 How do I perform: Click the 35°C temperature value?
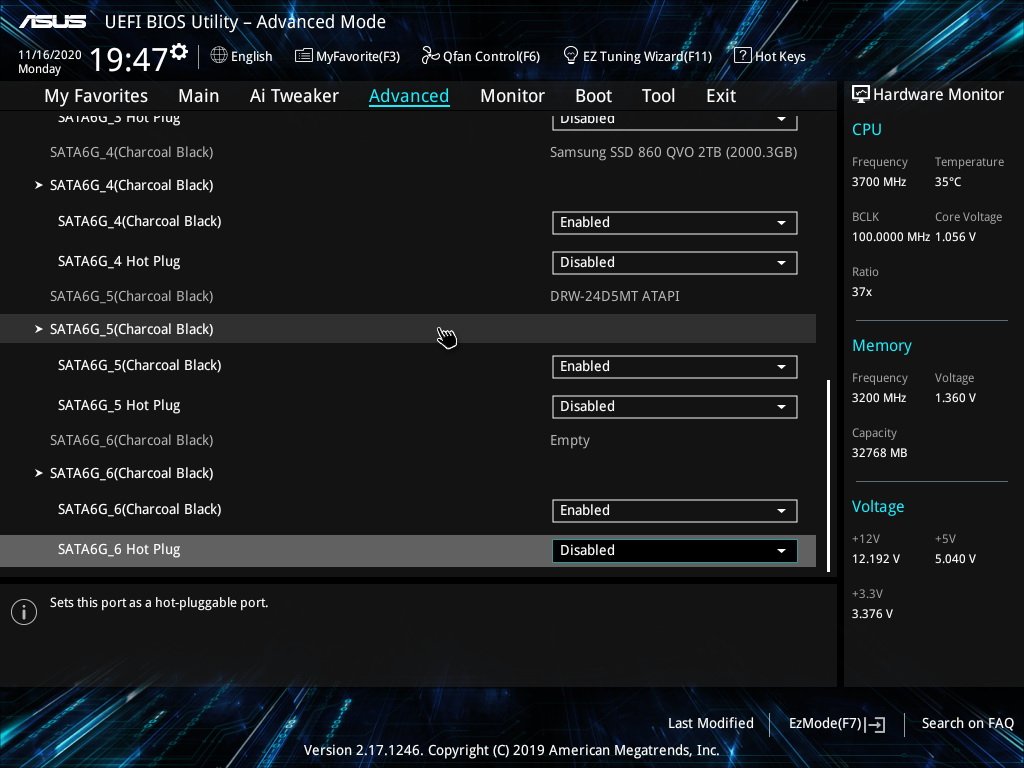click(948, 182)
